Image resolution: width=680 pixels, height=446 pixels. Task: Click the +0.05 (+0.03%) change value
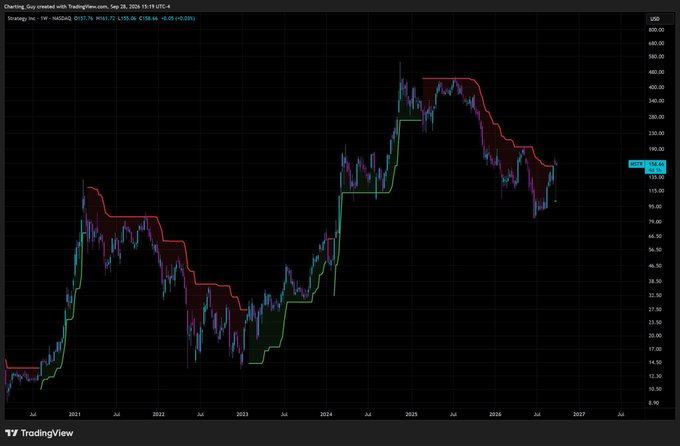click(178, 19)
